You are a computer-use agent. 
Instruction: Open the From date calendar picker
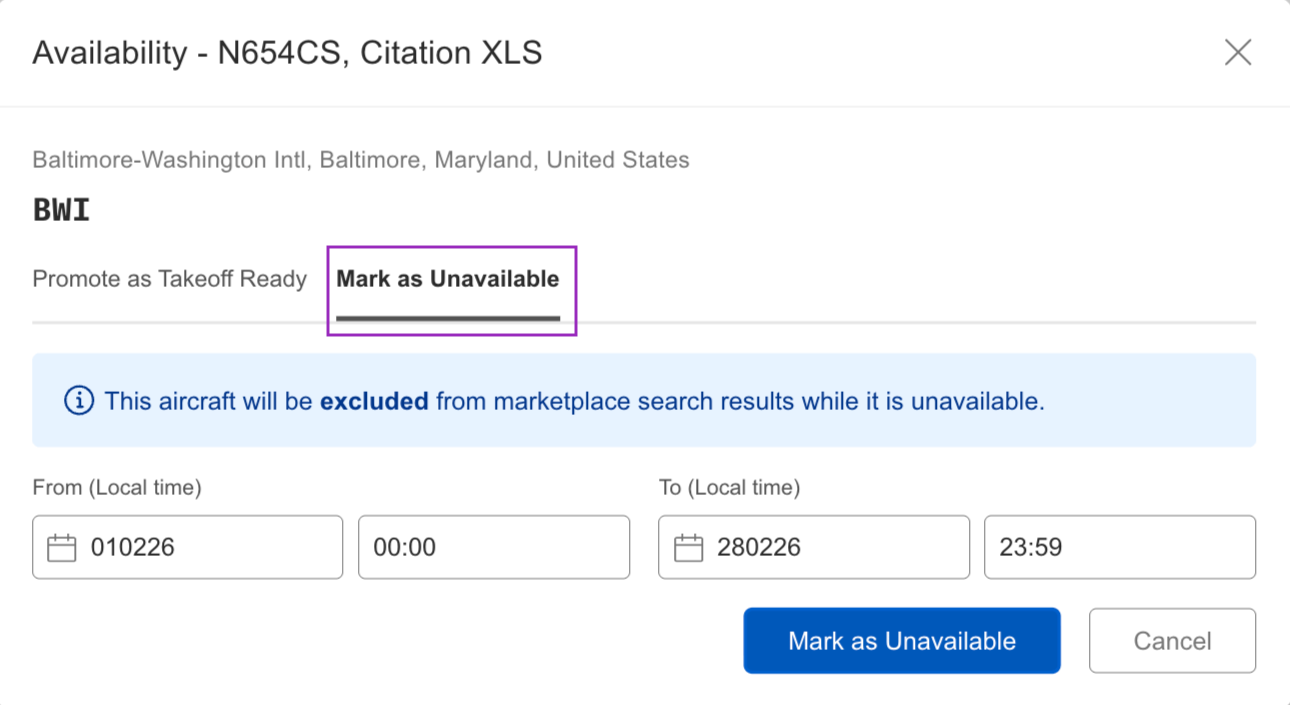tap(60, 547)
